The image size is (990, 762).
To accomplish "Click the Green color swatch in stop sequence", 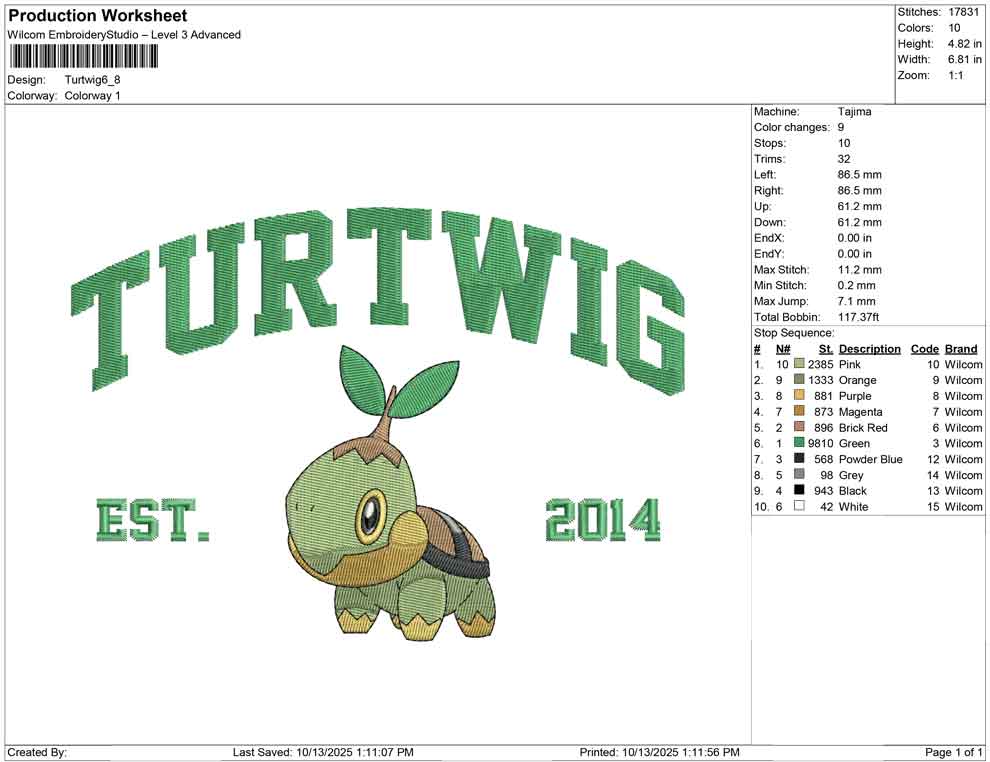I will tap(799, 443).
